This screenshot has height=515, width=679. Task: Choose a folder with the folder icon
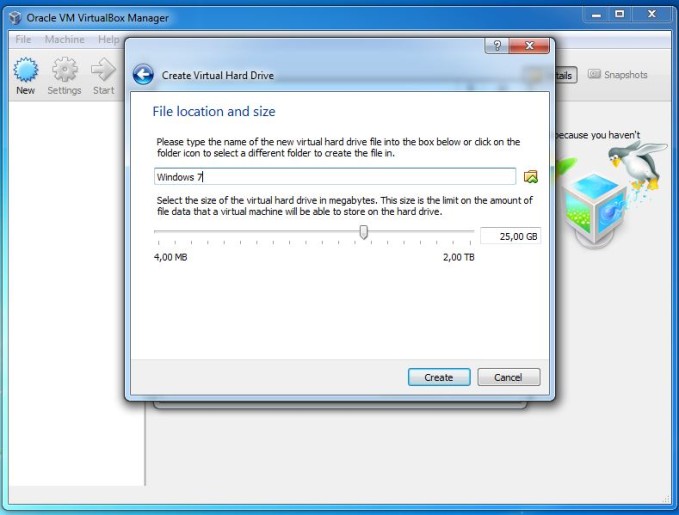coord(530,176)
